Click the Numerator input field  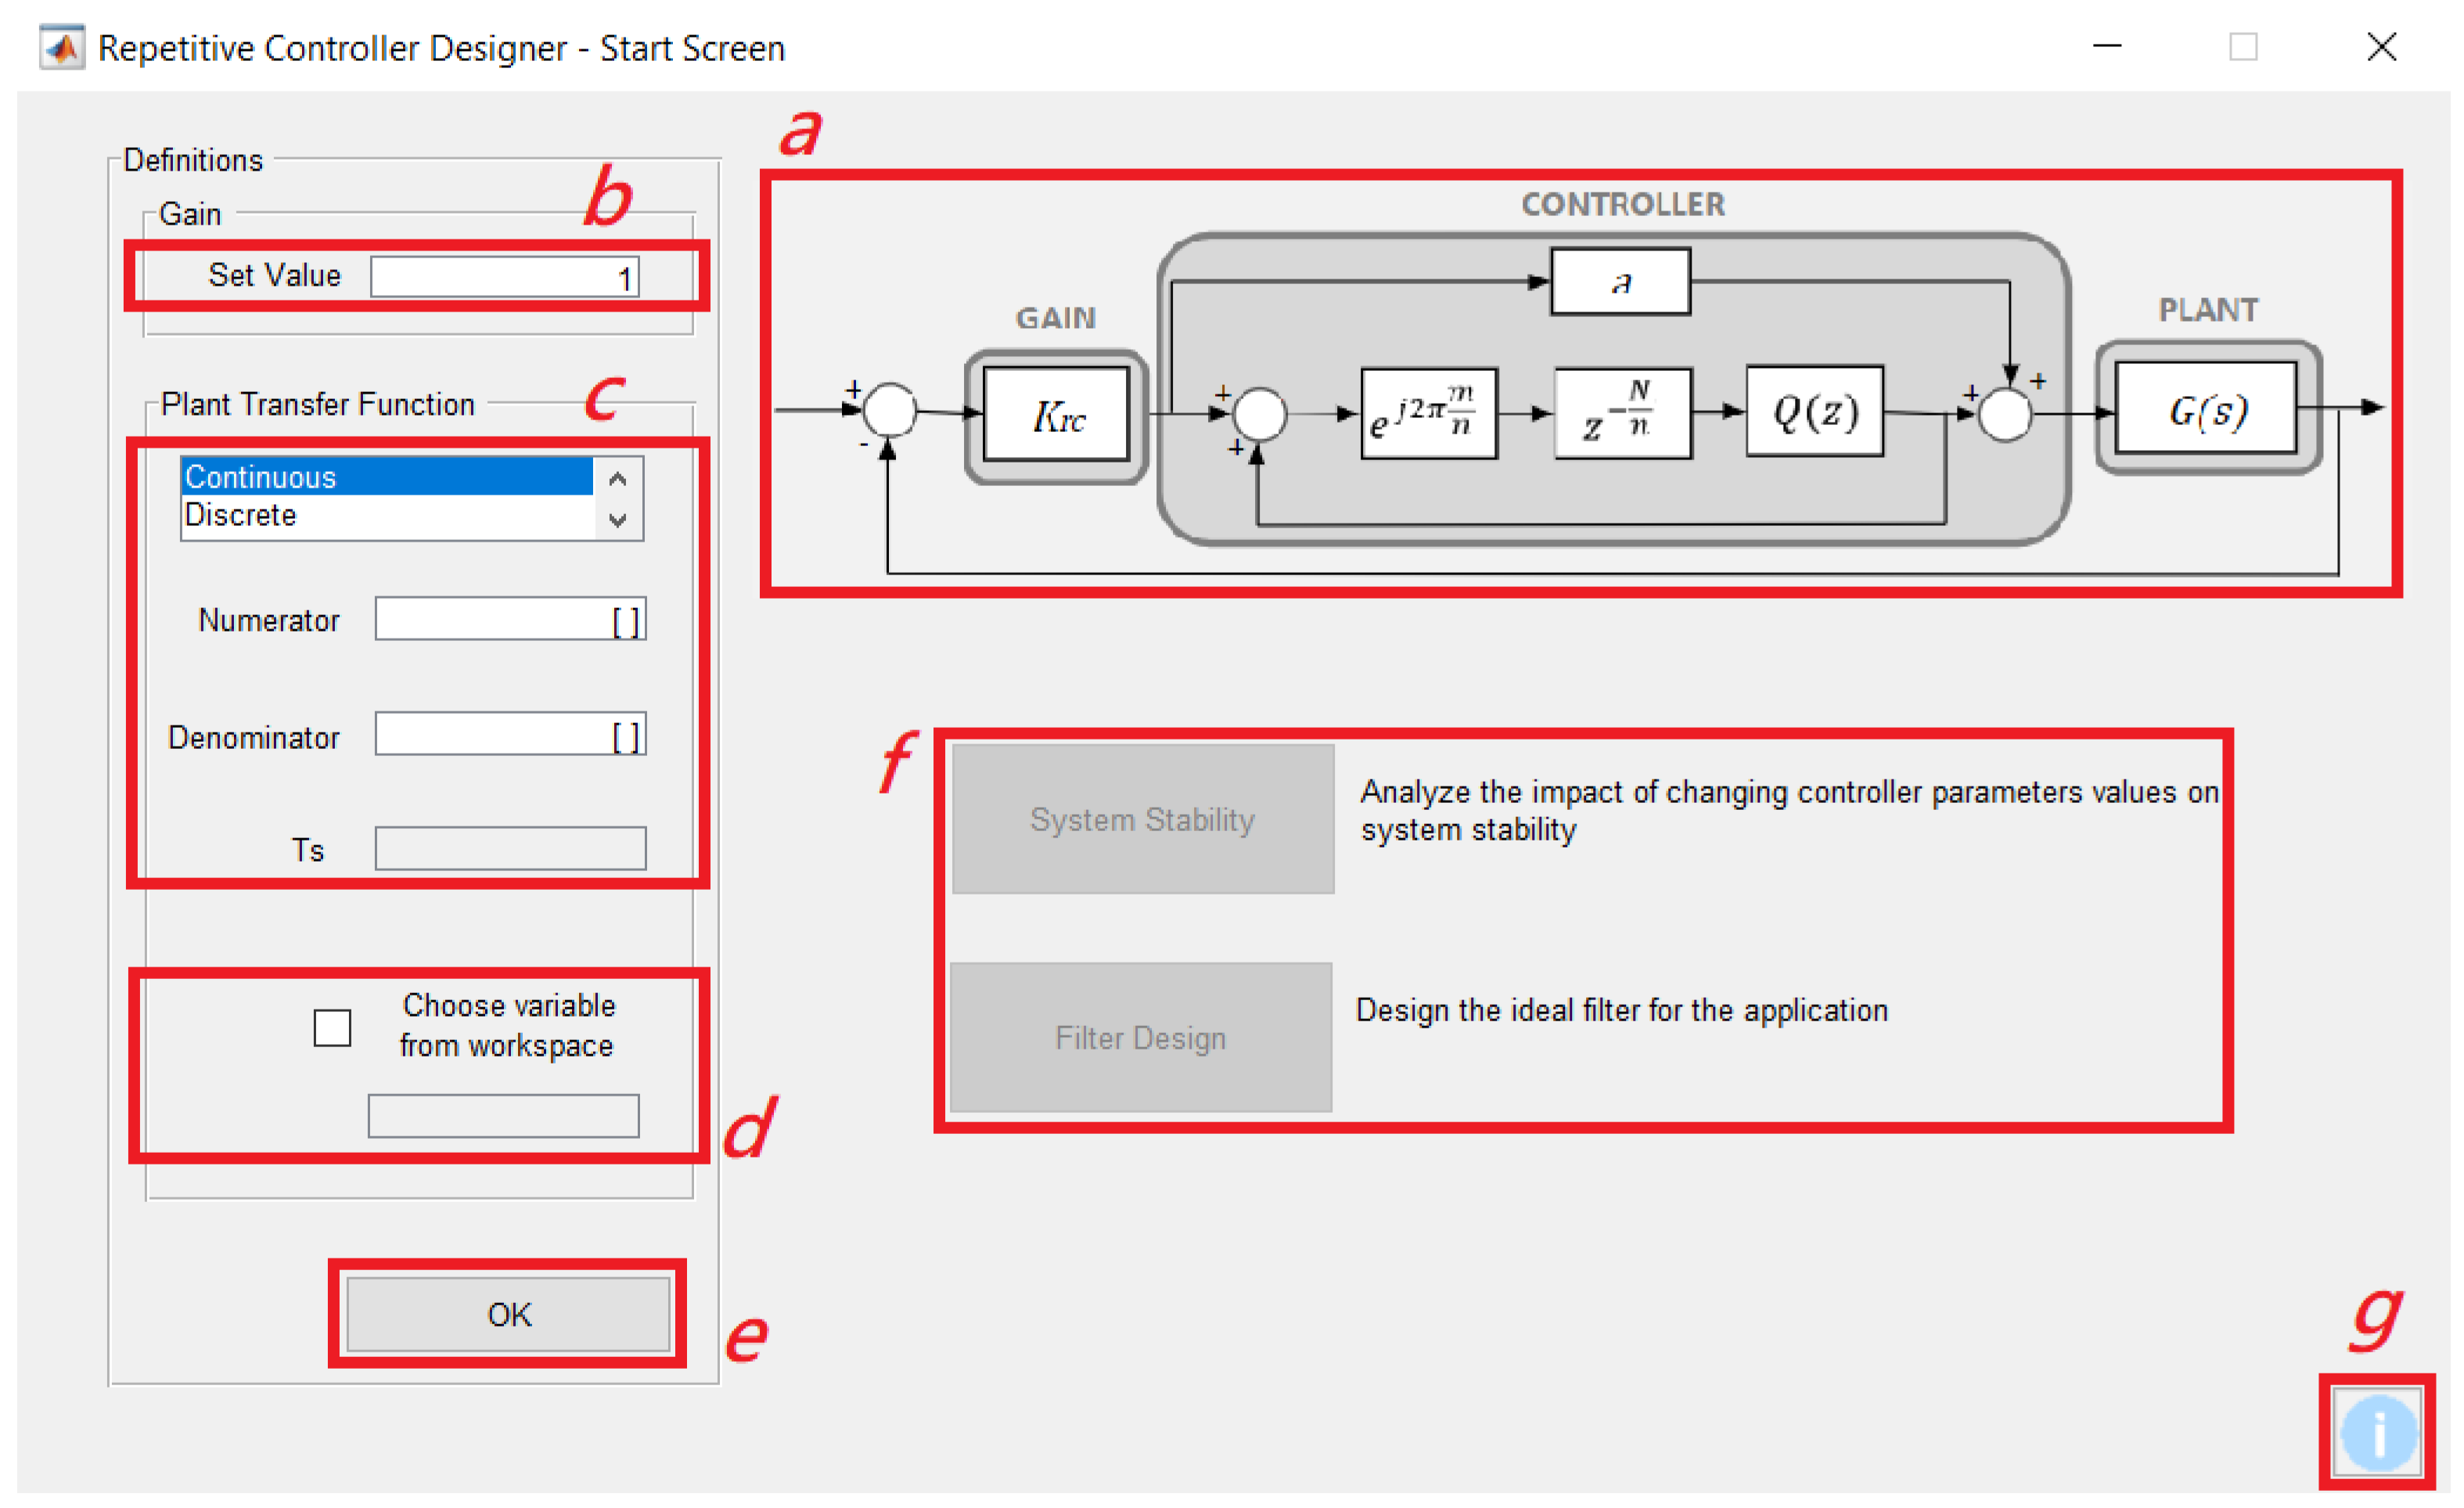[x=509, y=619]
